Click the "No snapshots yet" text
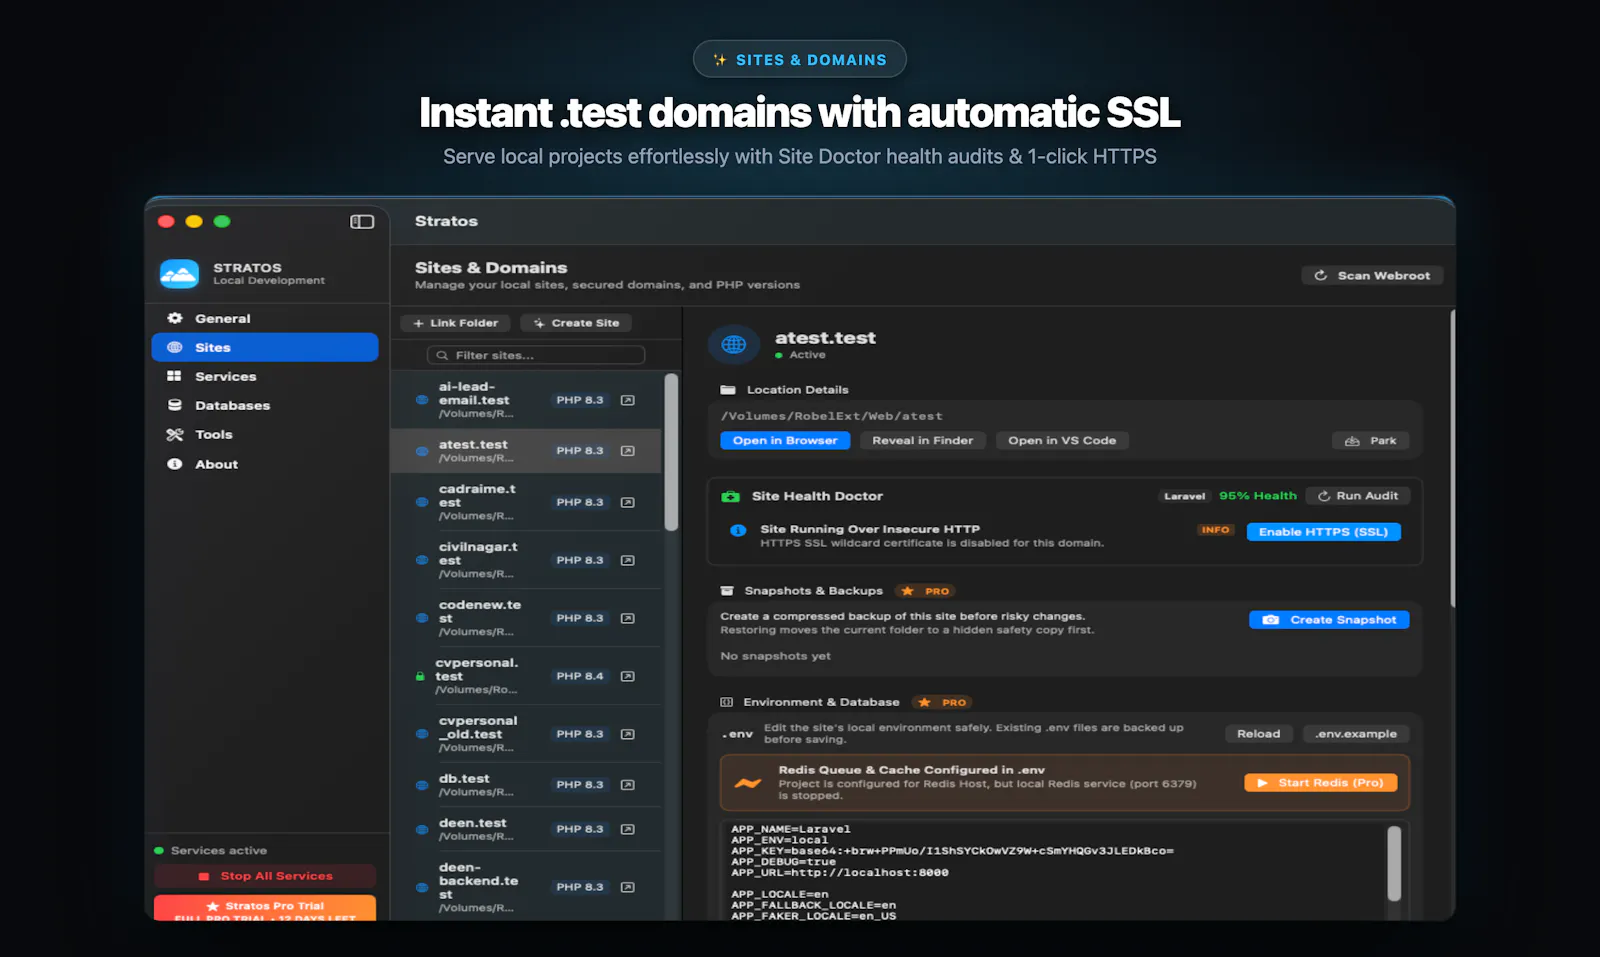The height and width of the screenshot is (957, 1600). 776,656
